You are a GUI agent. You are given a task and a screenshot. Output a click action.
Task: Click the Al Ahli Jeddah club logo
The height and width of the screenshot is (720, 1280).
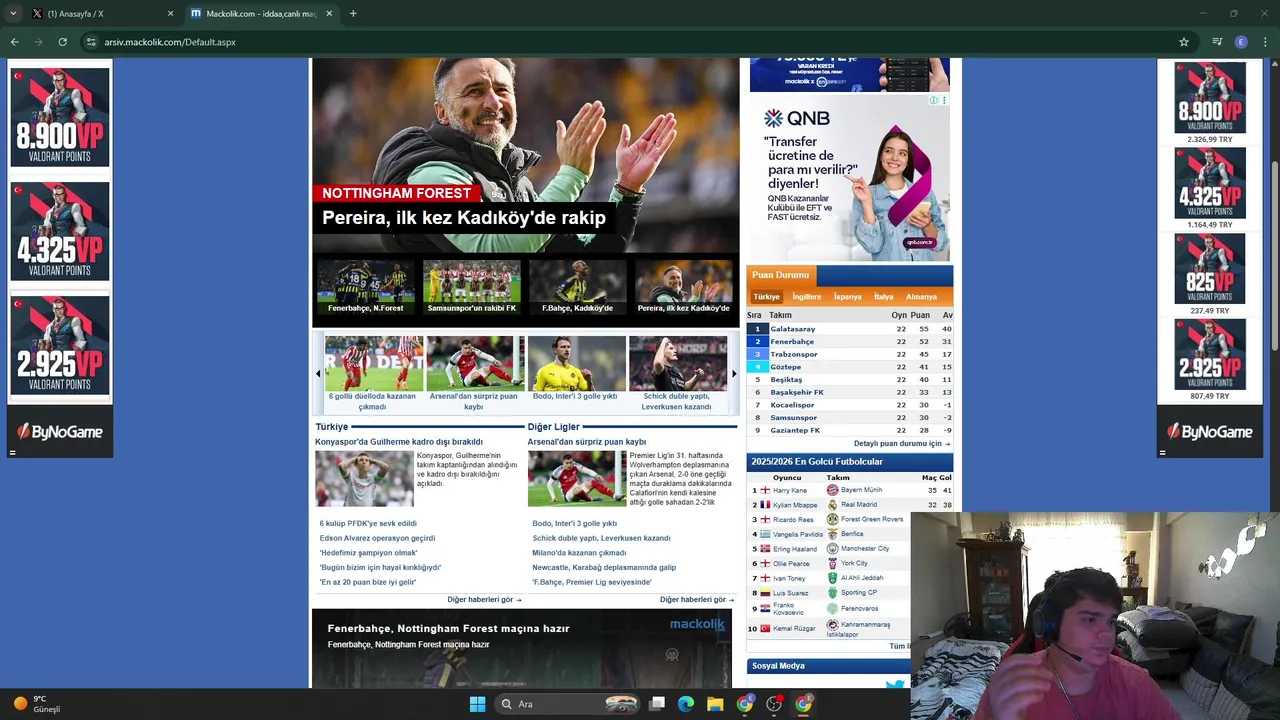pyautogui.click(x=832, y=578)
